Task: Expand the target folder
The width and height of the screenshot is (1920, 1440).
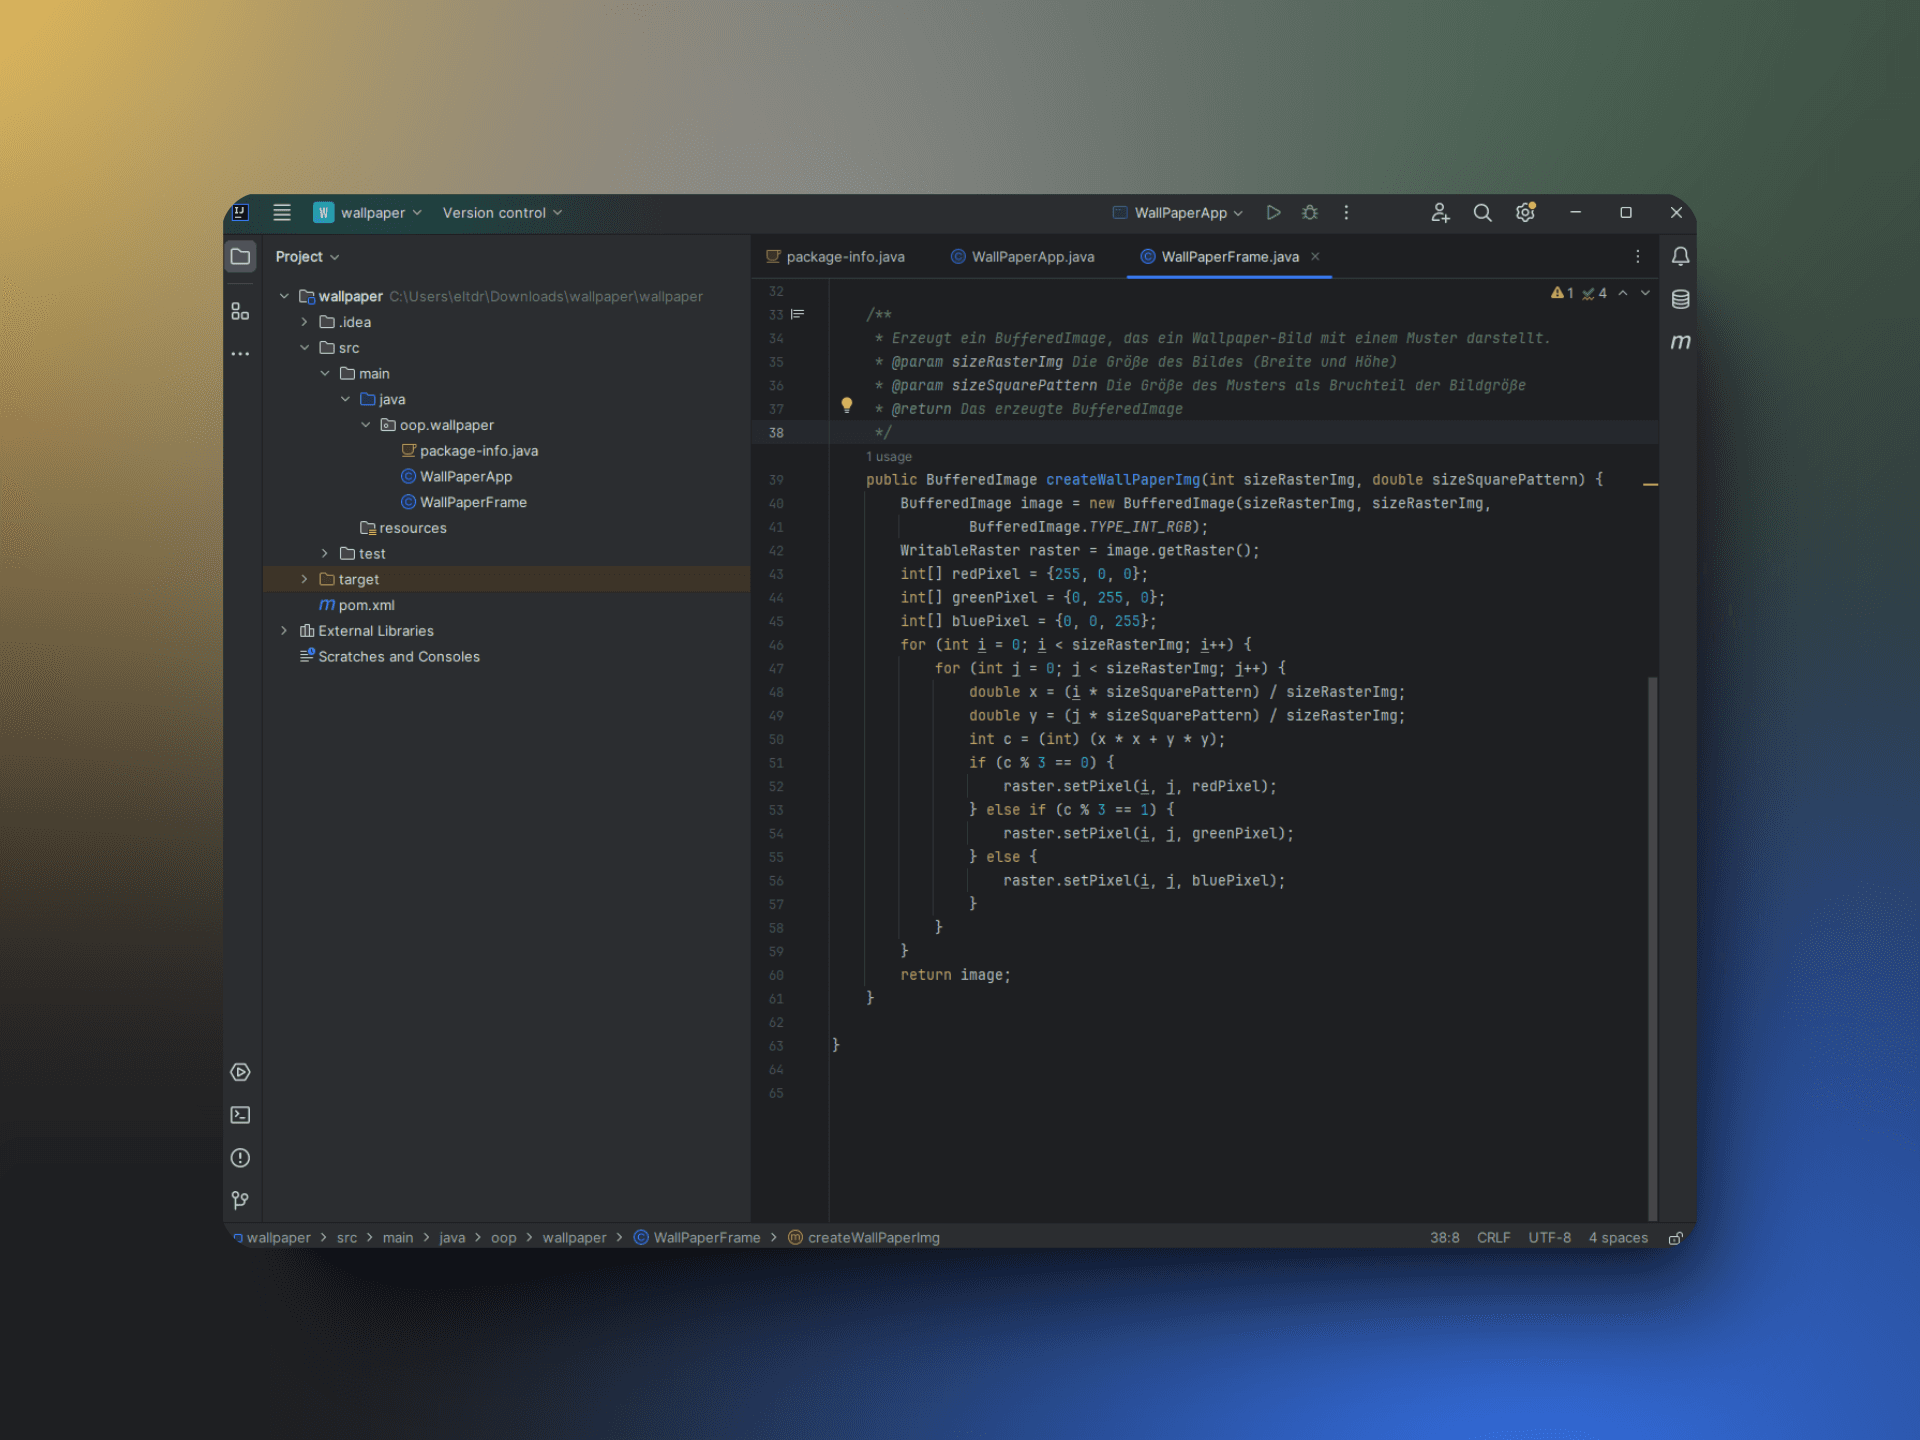Action: click(304, 579)
